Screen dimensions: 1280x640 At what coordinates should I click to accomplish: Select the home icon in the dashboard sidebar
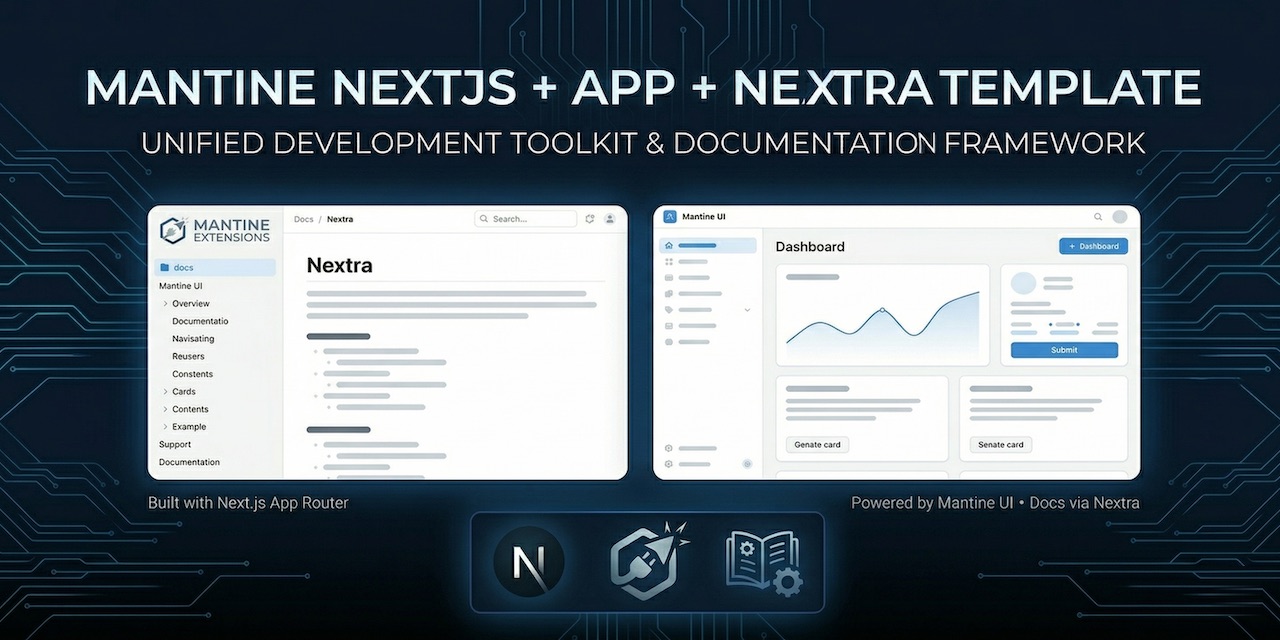670,245
